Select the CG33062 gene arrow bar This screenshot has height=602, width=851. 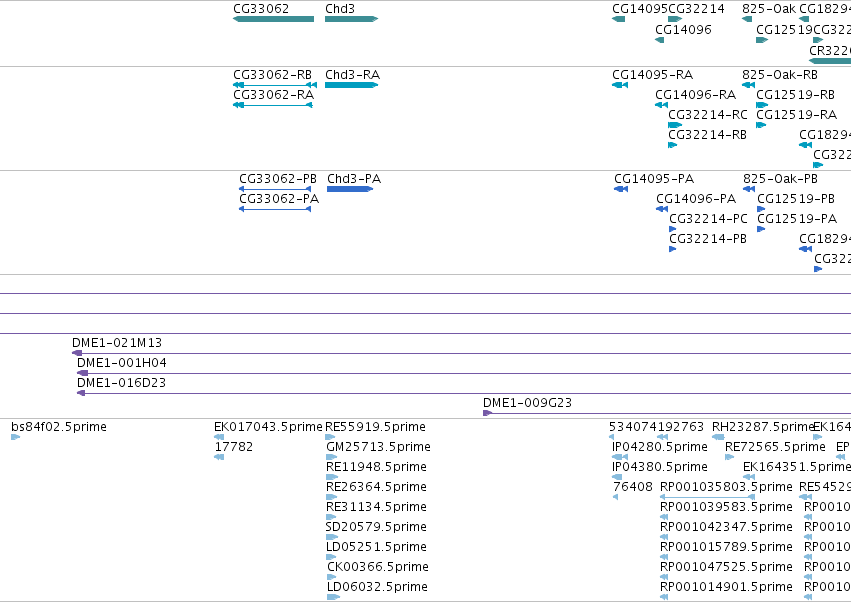(274, 19)
